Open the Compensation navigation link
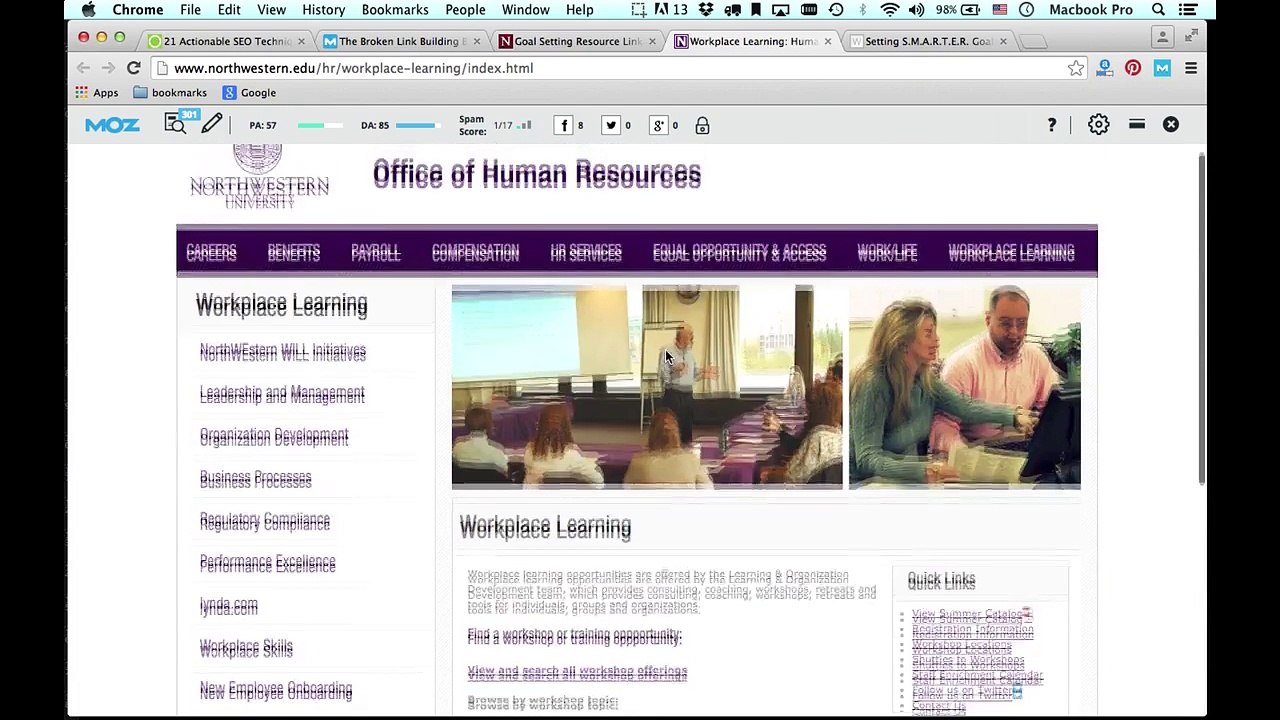Screen dimensions: 1280x720 point(475,252)
